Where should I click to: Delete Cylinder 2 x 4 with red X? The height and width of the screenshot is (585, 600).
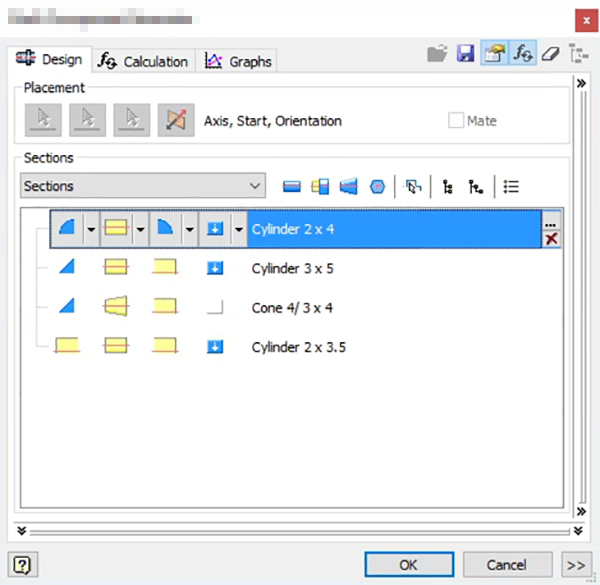pos(551,239)
